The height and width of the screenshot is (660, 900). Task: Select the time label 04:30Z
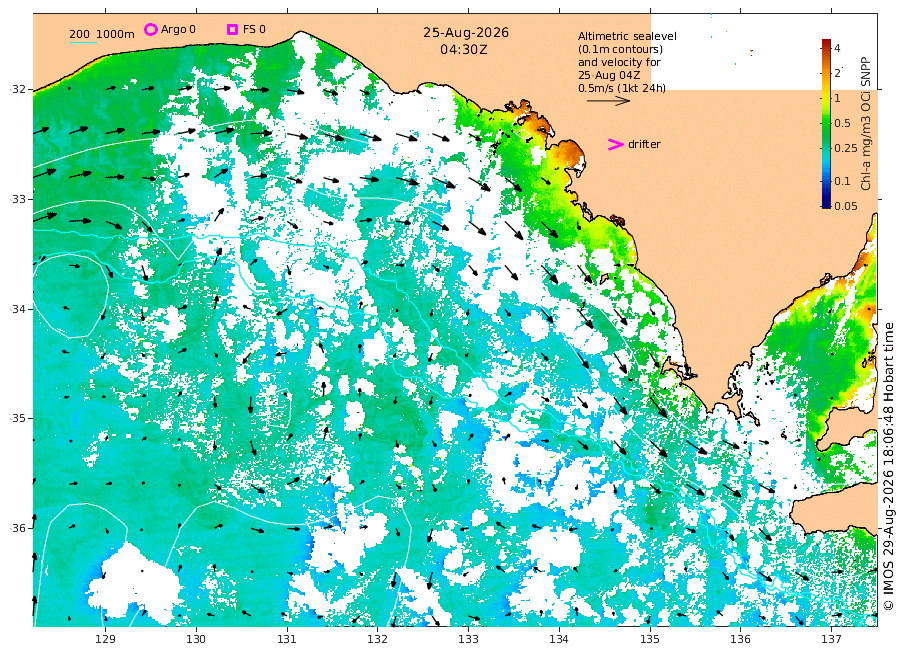(x=464, y=50)
